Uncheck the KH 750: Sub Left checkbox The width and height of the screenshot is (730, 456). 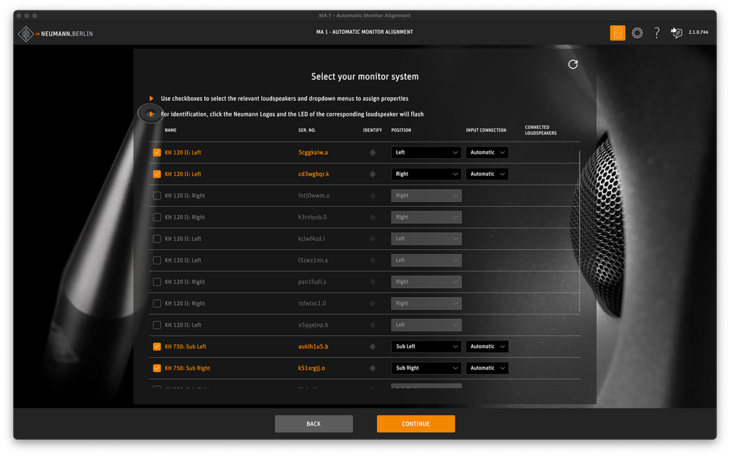click(157, 347)
